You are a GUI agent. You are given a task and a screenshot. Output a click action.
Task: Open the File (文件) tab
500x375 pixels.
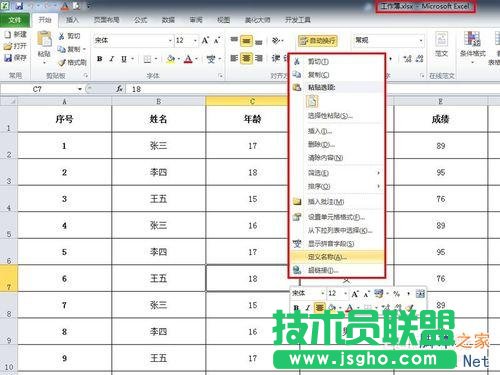[x=15, y=20]
